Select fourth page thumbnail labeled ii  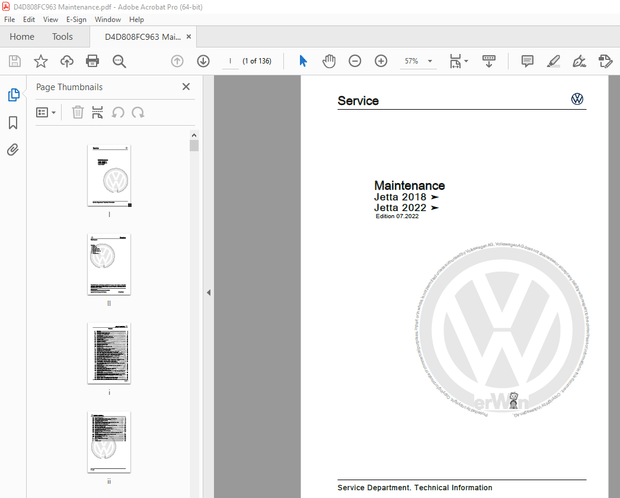tap(109, 442)
